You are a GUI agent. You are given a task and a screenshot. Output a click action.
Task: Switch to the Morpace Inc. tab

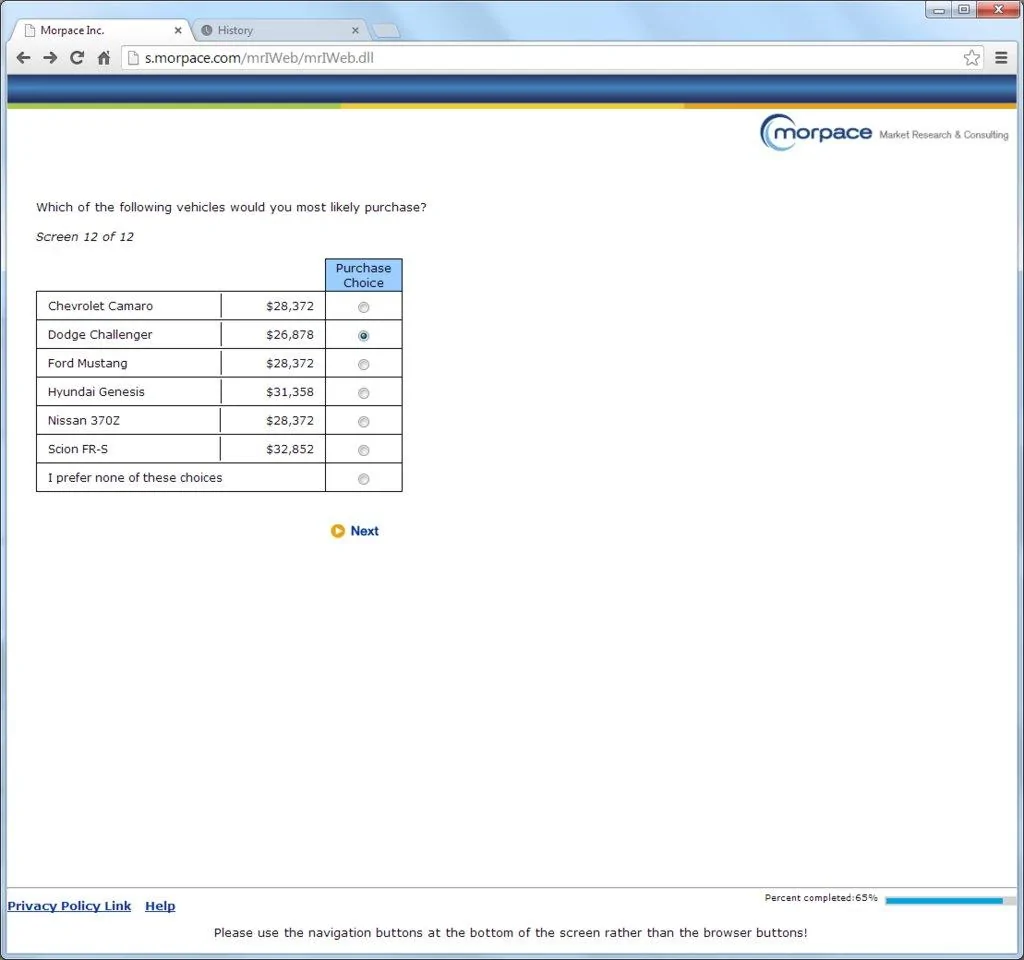(x=101, y=30)
